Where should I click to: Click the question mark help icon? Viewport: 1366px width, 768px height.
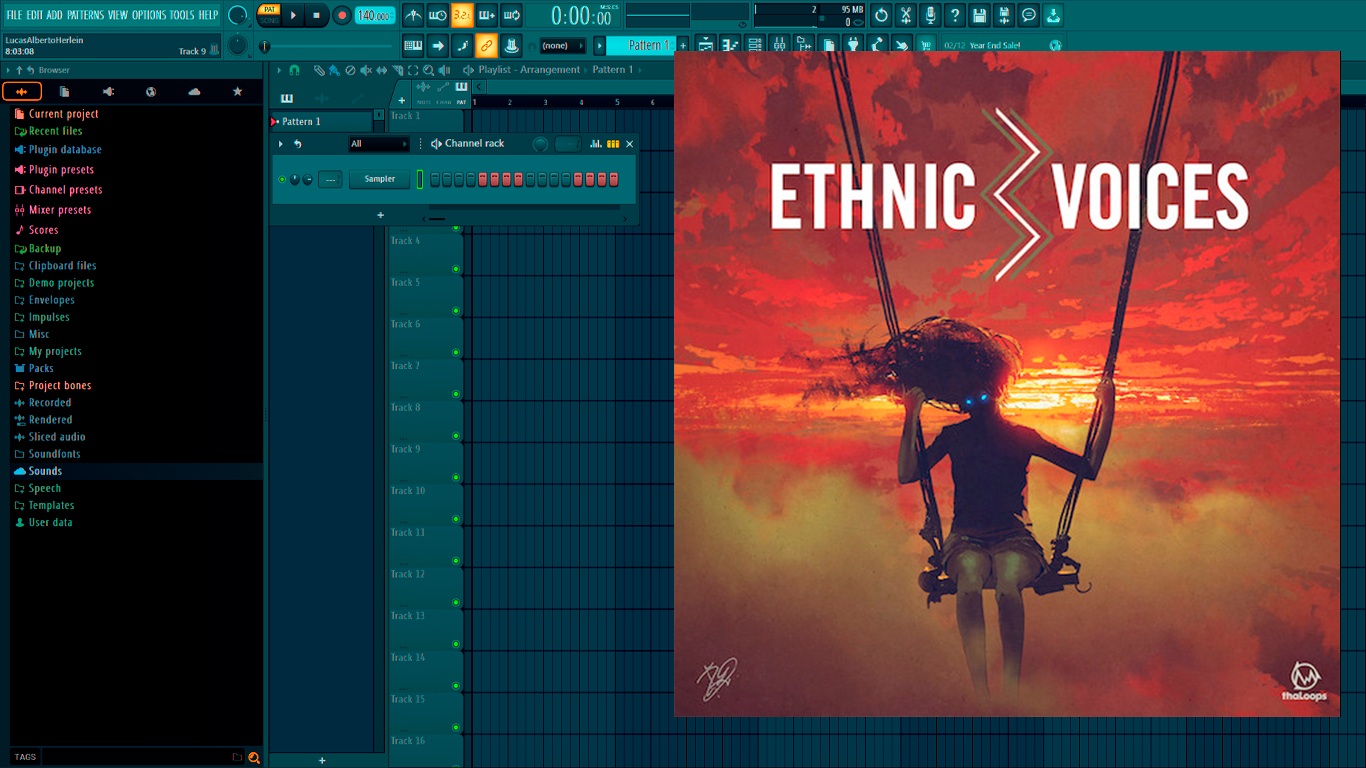(955, 15)
